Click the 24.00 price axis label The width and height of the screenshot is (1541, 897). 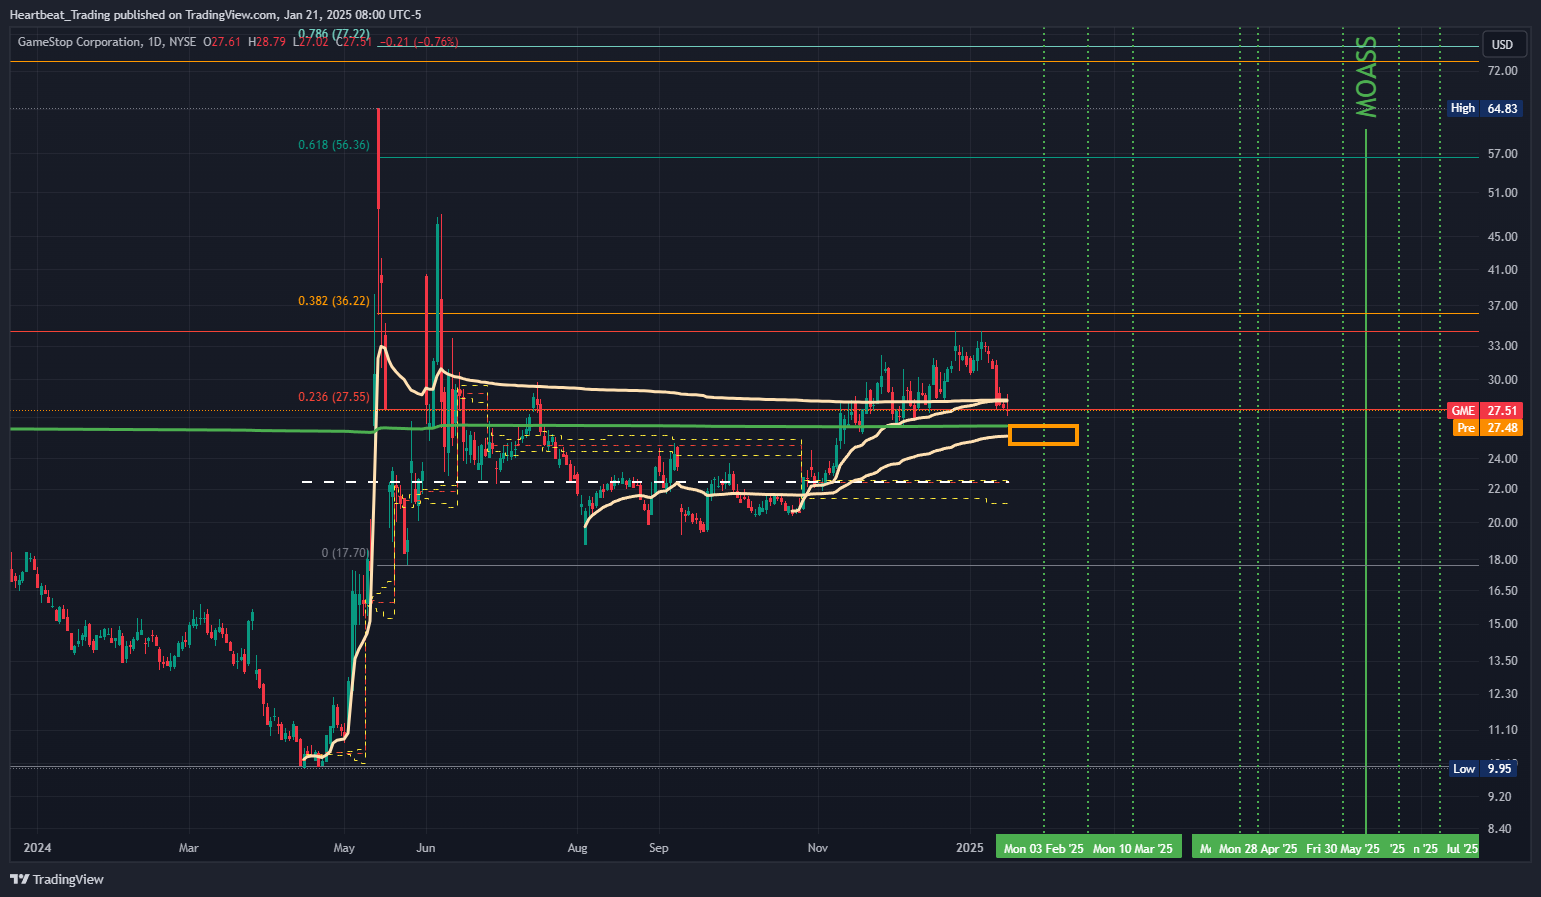tap(1502, 459)
